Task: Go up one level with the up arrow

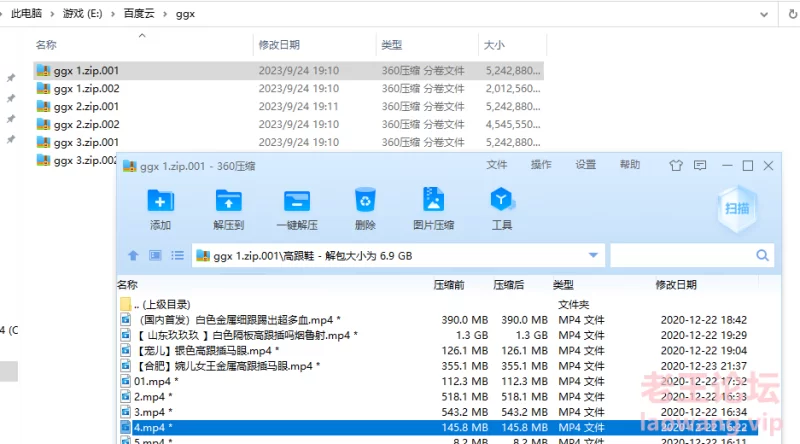Action: [x=133, y=255]
